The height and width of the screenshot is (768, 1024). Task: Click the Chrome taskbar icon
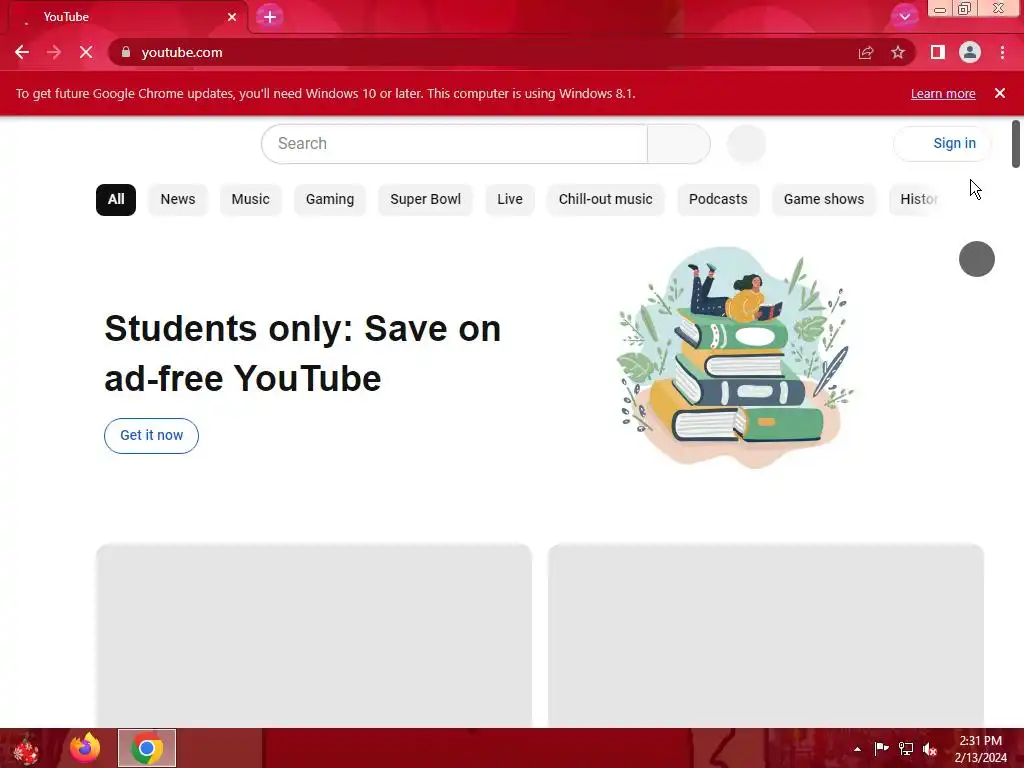147,748
